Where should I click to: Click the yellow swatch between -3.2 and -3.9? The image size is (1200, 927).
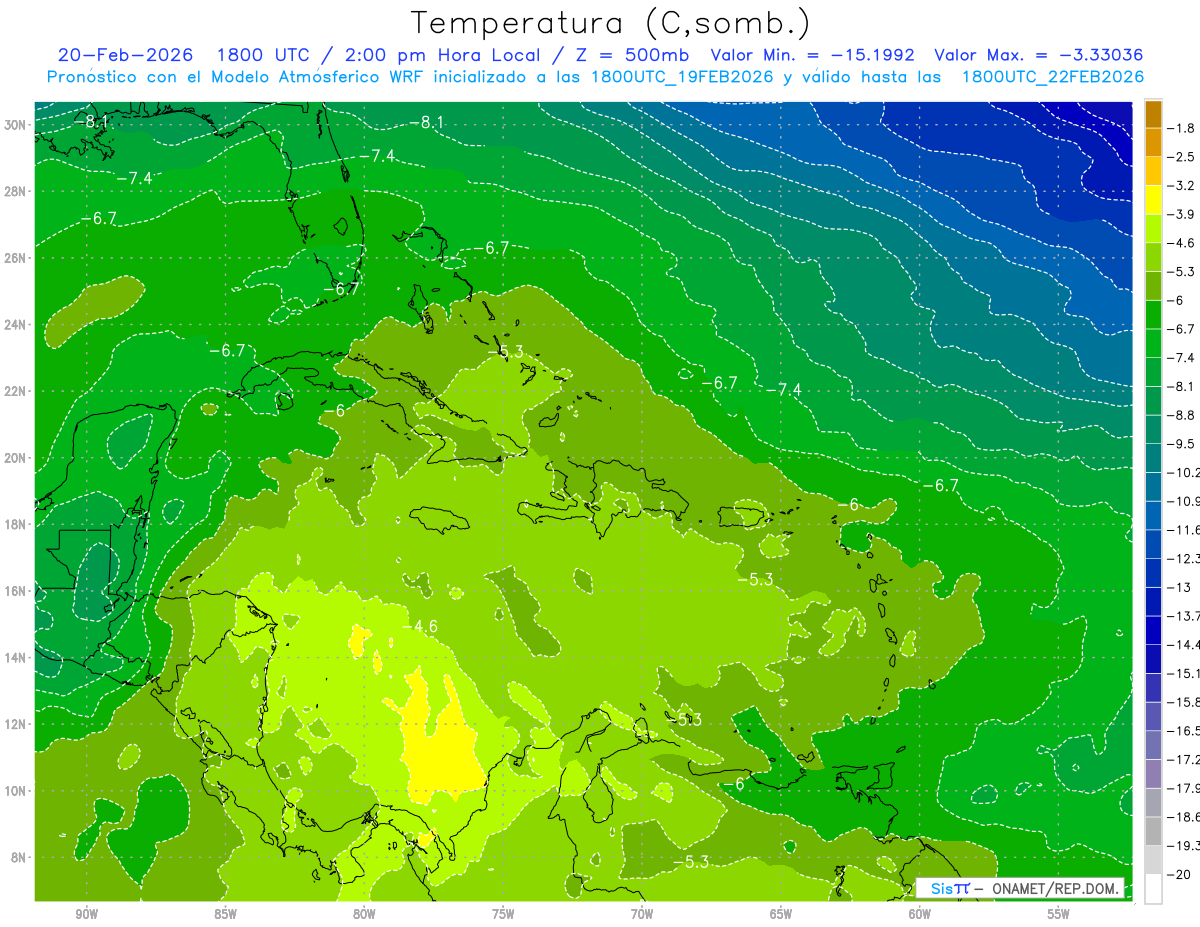coord(1154,200)
